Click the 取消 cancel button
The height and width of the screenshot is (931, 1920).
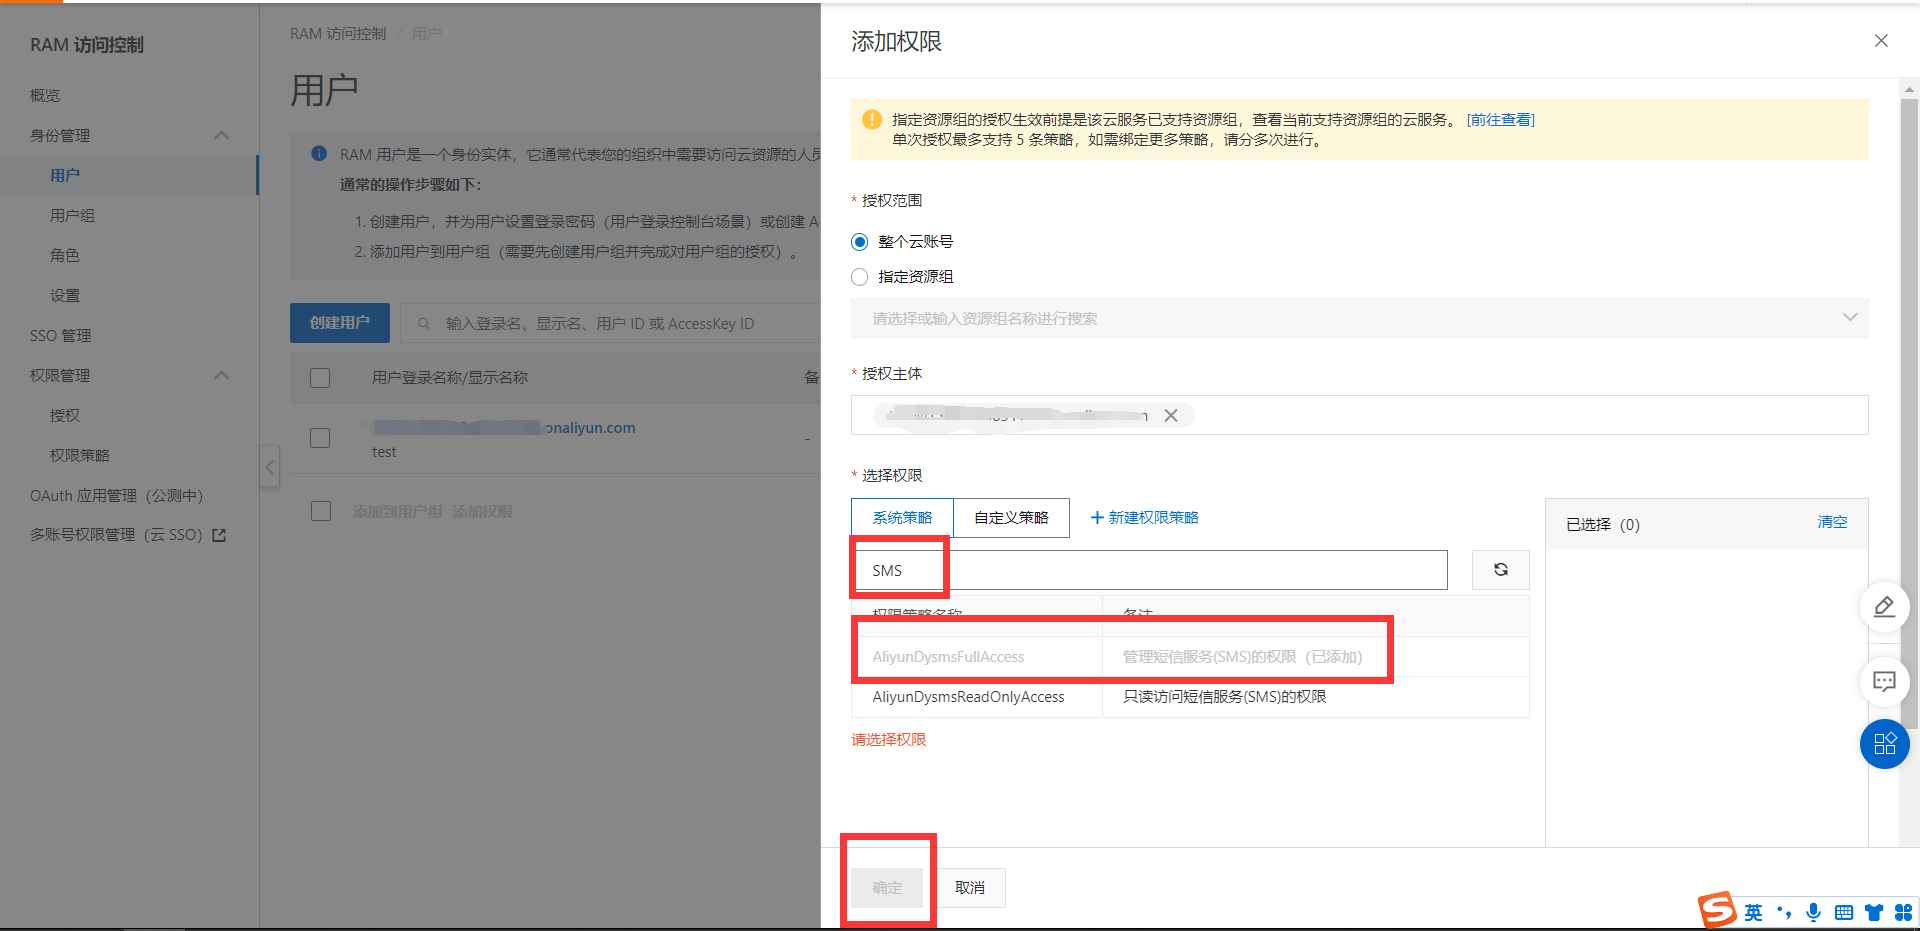(970, 887)
